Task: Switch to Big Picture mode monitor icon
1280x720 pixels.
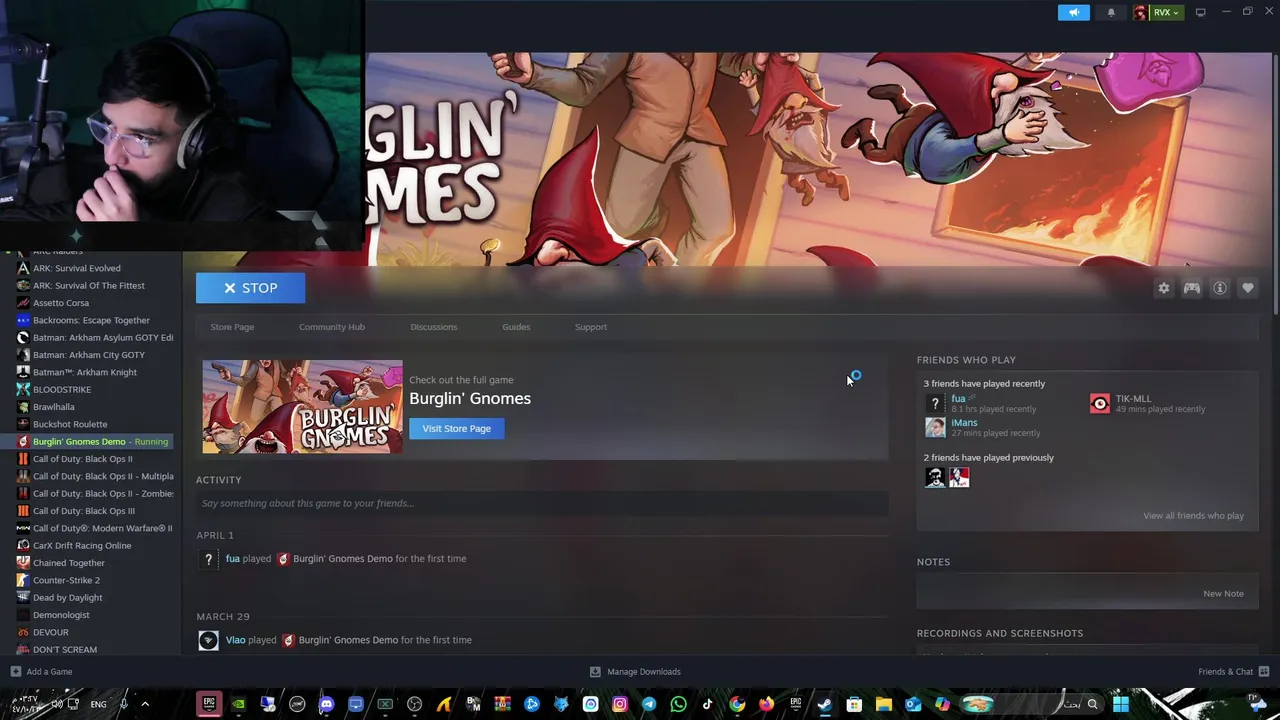Action: (1200, 12)
